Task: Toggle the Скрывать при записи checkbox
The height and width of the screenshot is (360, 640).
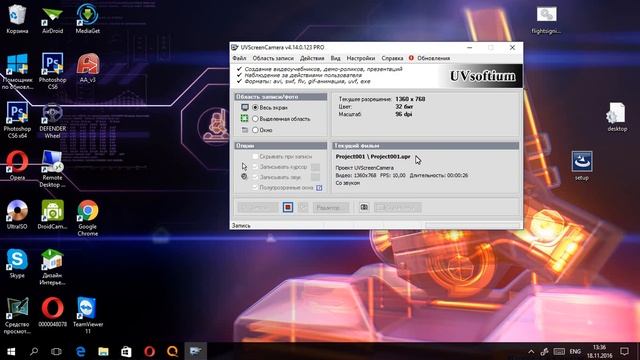Action: point(255,156)
